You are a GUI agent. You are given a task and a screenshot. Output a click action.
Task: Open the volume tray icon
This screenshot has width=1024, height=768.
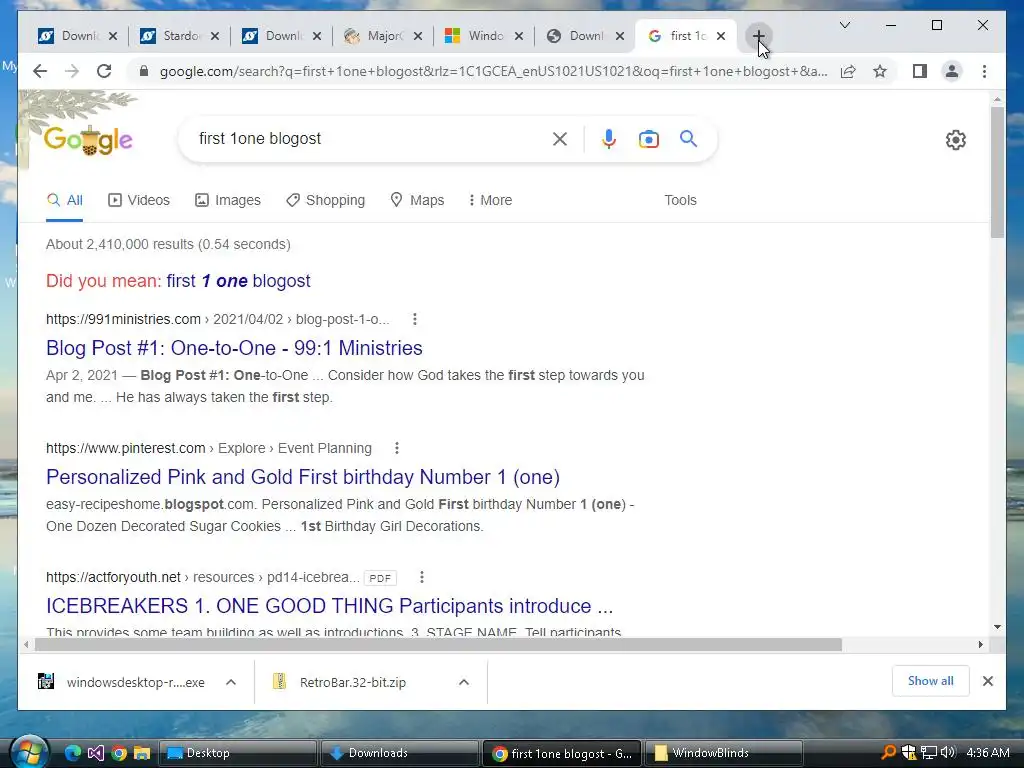point(948,752)
